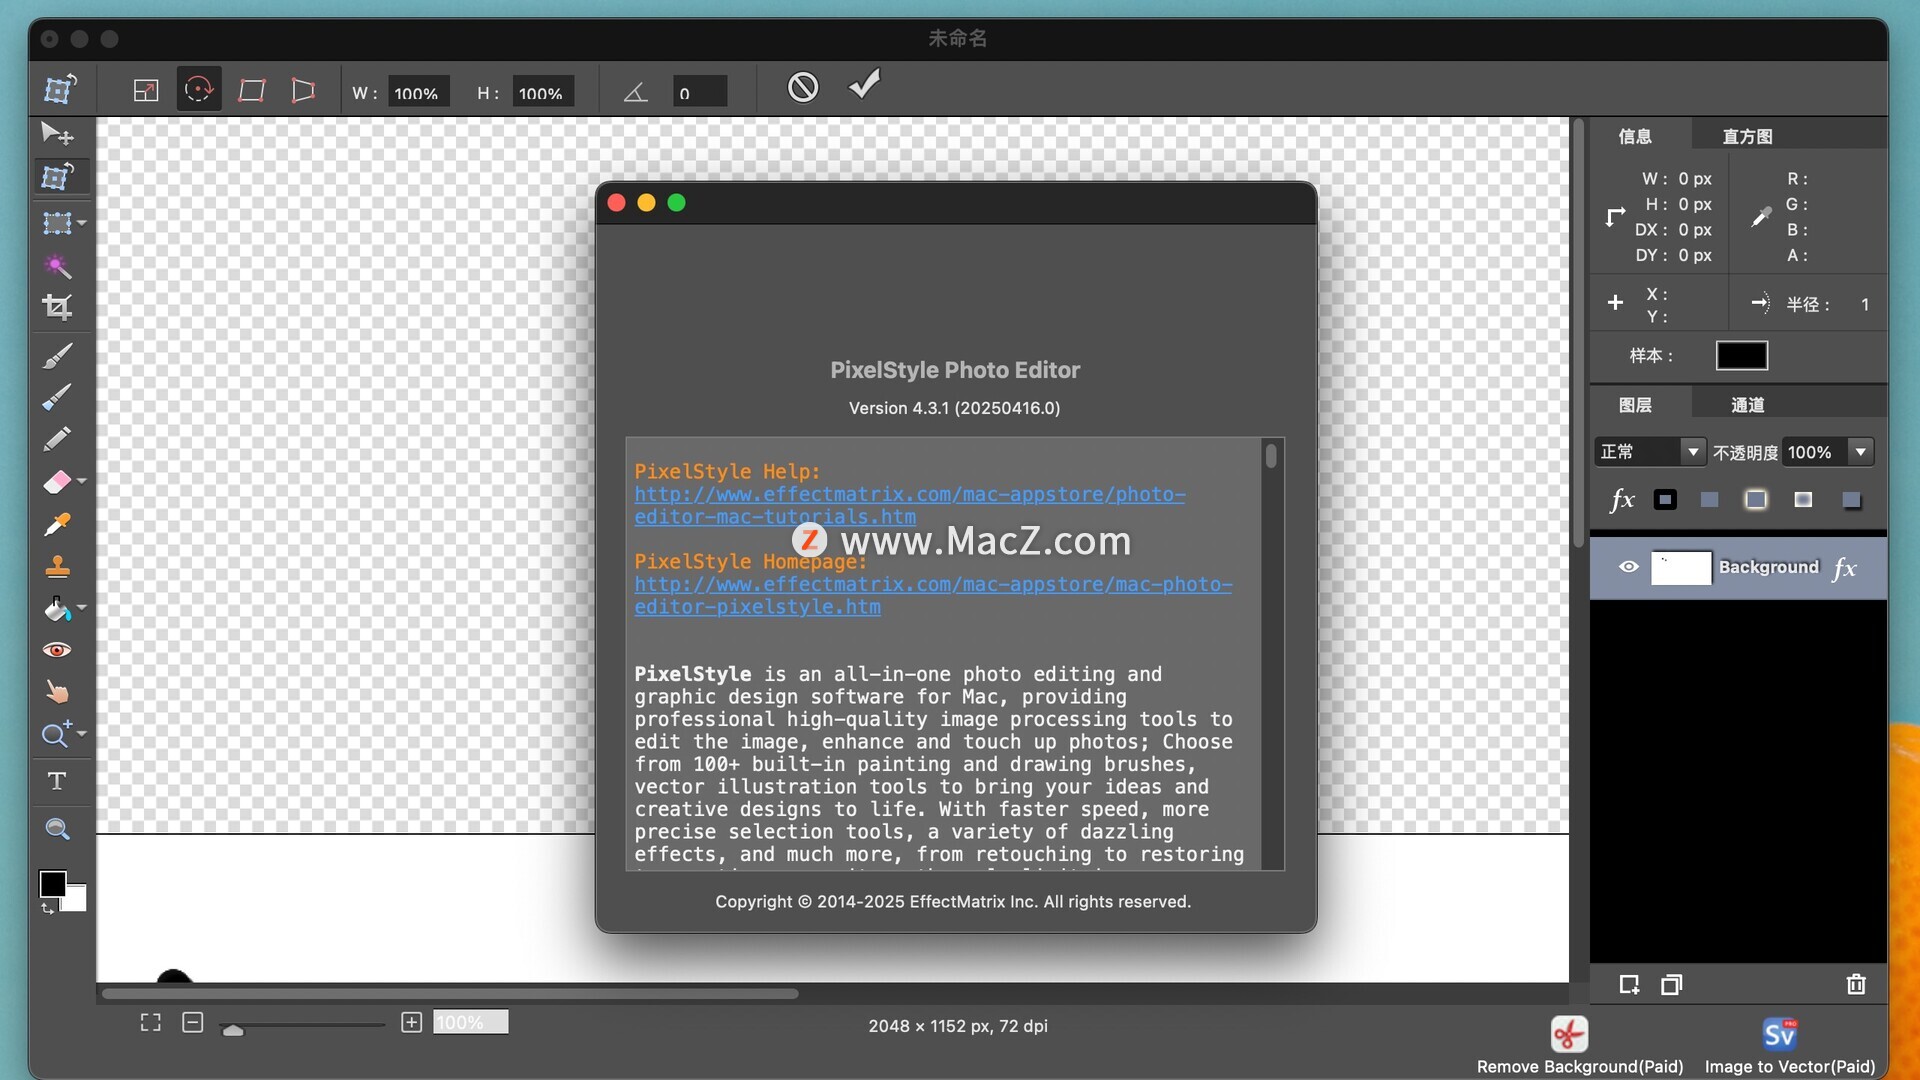Open the opacity 100% dropdown arrow
1920x1080 pixels.
tap(1861, 452)
